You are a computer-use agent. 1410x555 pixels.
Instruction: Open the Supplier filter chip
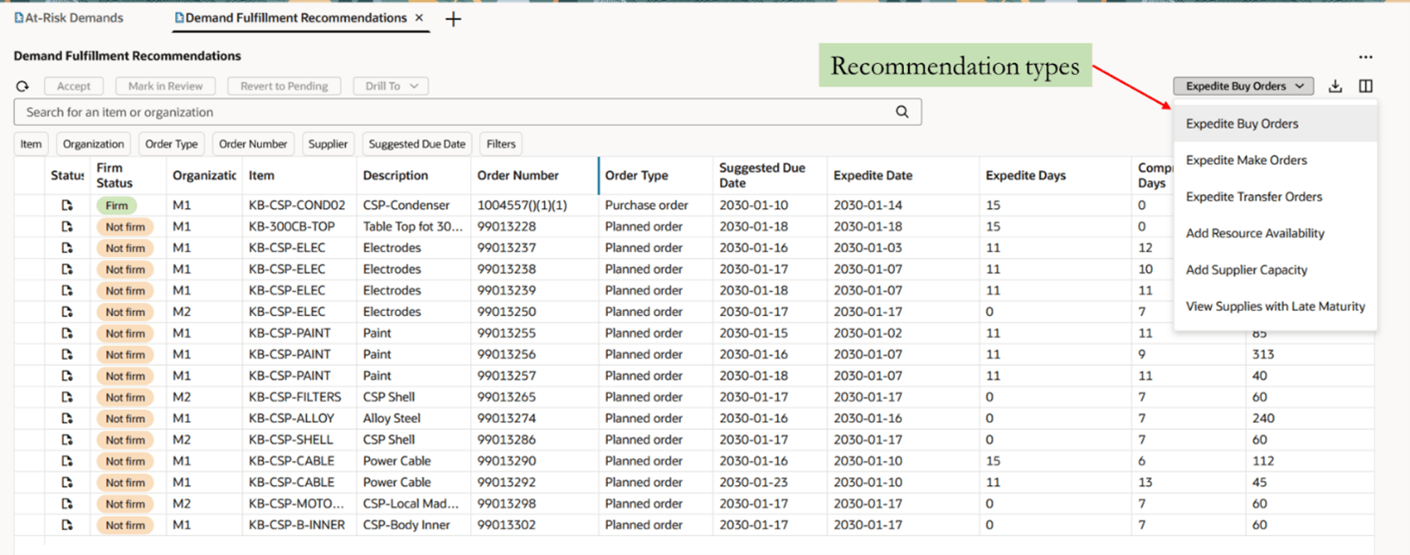328,144
